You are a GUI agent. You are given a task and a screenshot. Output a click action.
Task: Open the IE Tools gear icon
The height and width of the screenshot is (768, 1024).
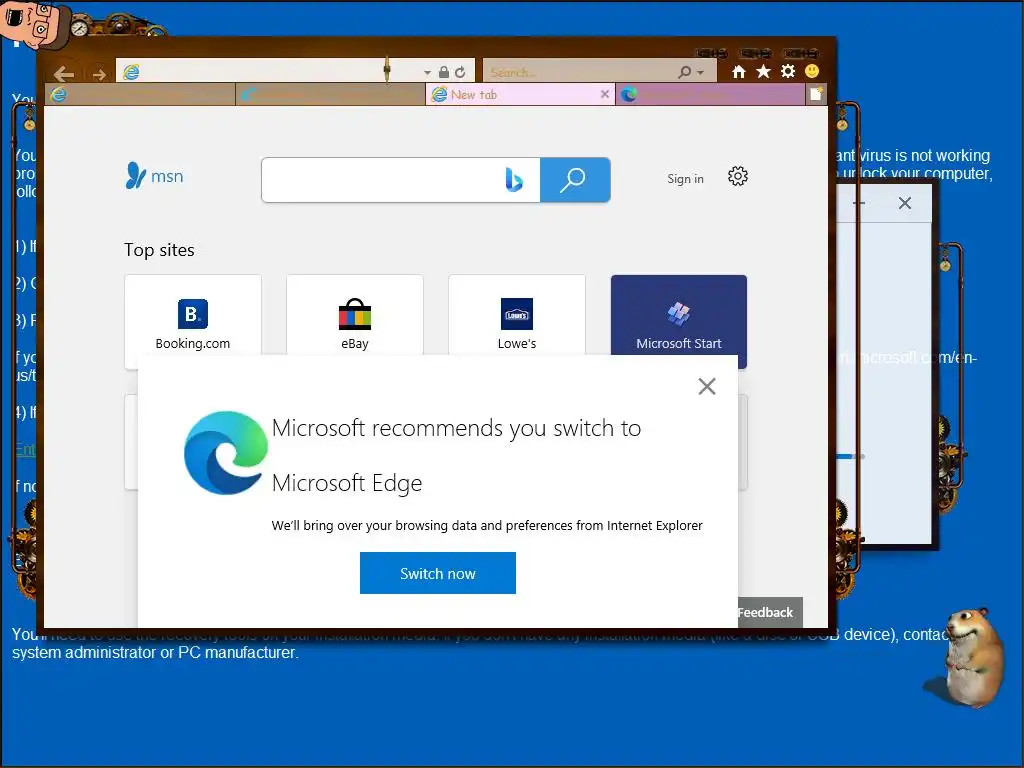click(x=788, y=71)
